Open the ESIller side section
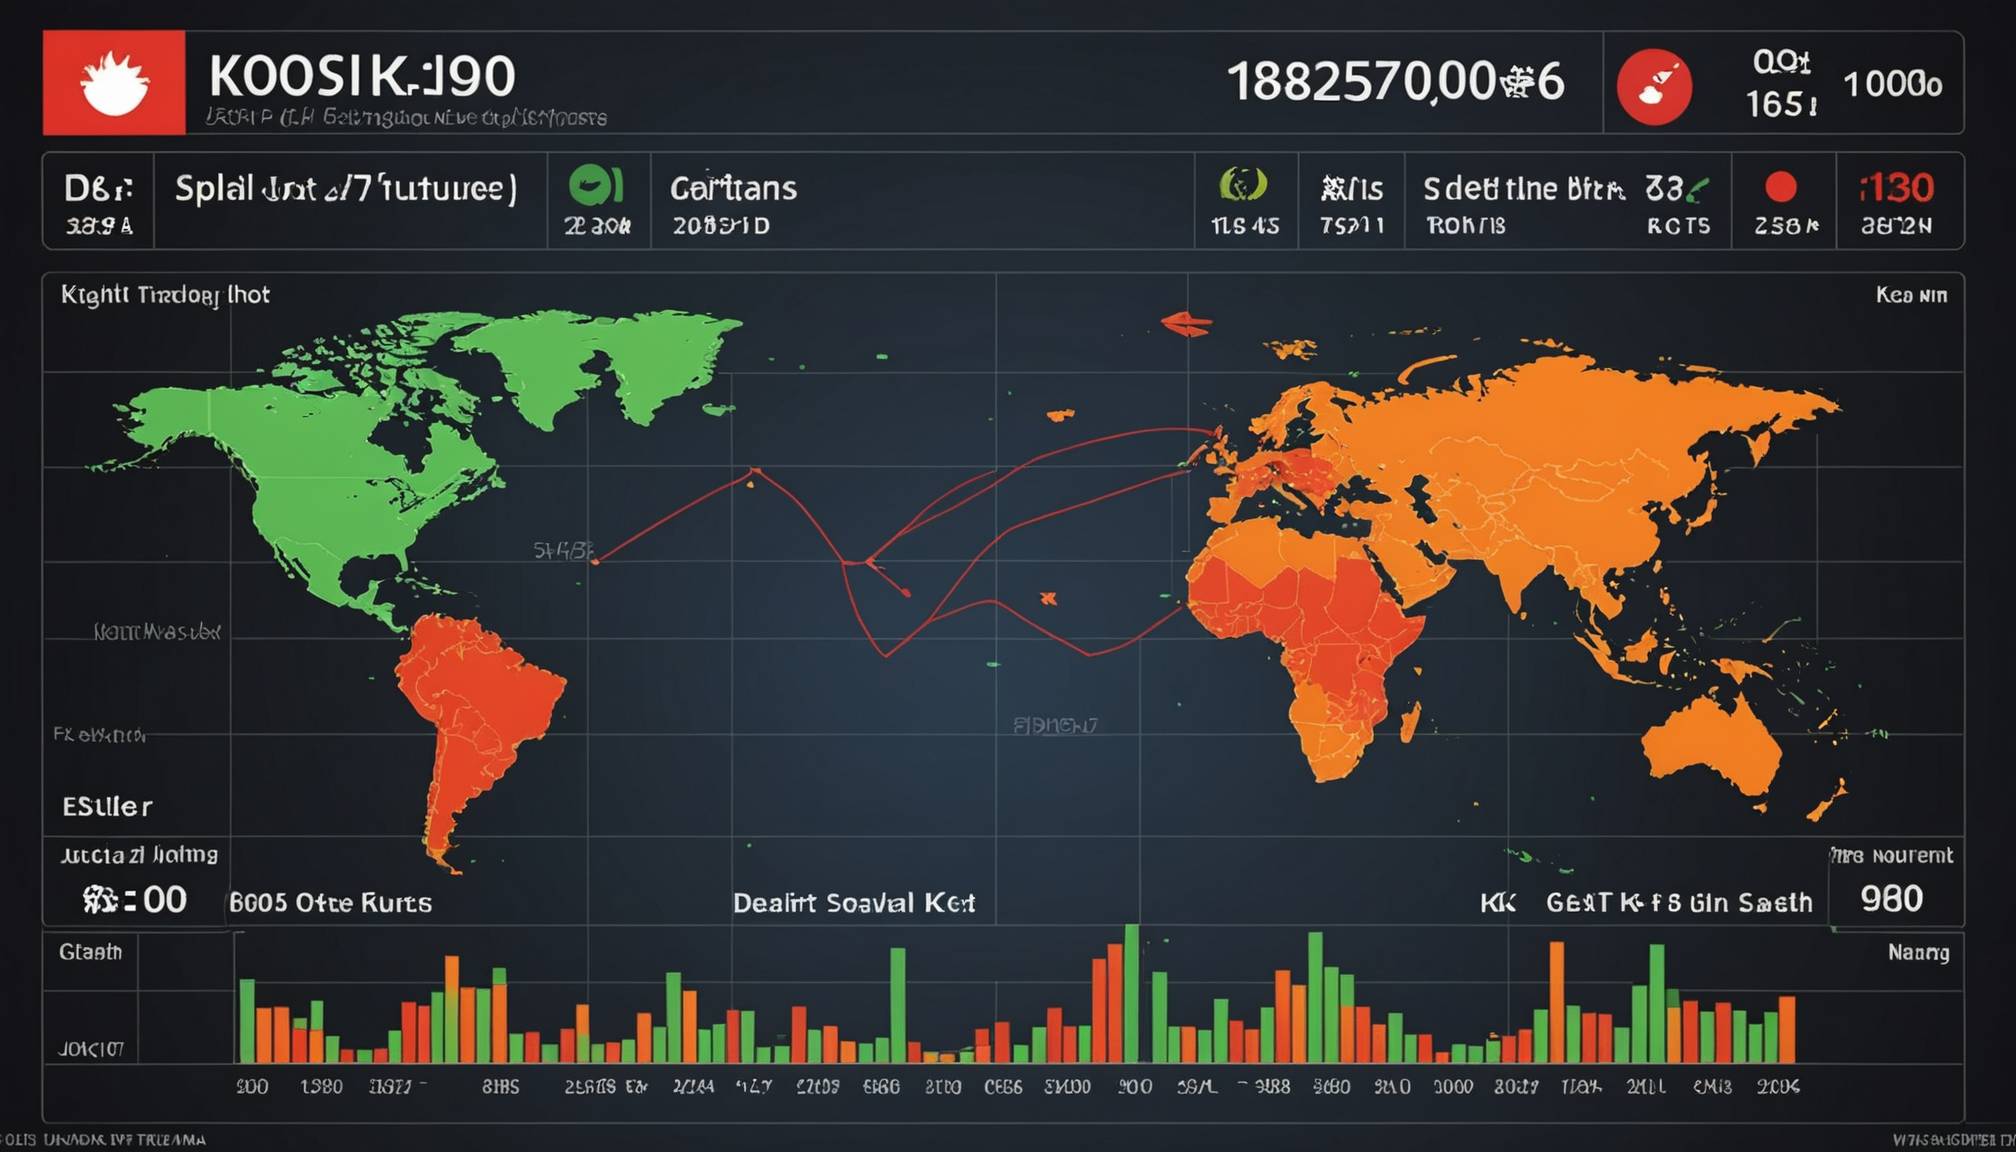Image resolution: width=2016 pixels, height=1152 pixels. tap(107, 807)
